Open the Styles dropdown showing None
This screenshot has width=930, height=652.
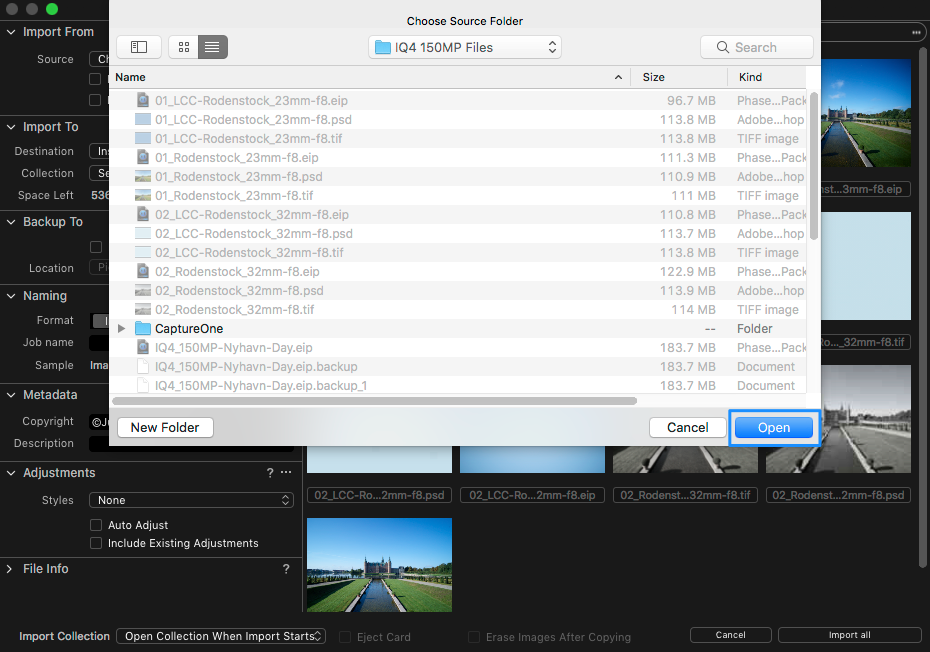191,500
